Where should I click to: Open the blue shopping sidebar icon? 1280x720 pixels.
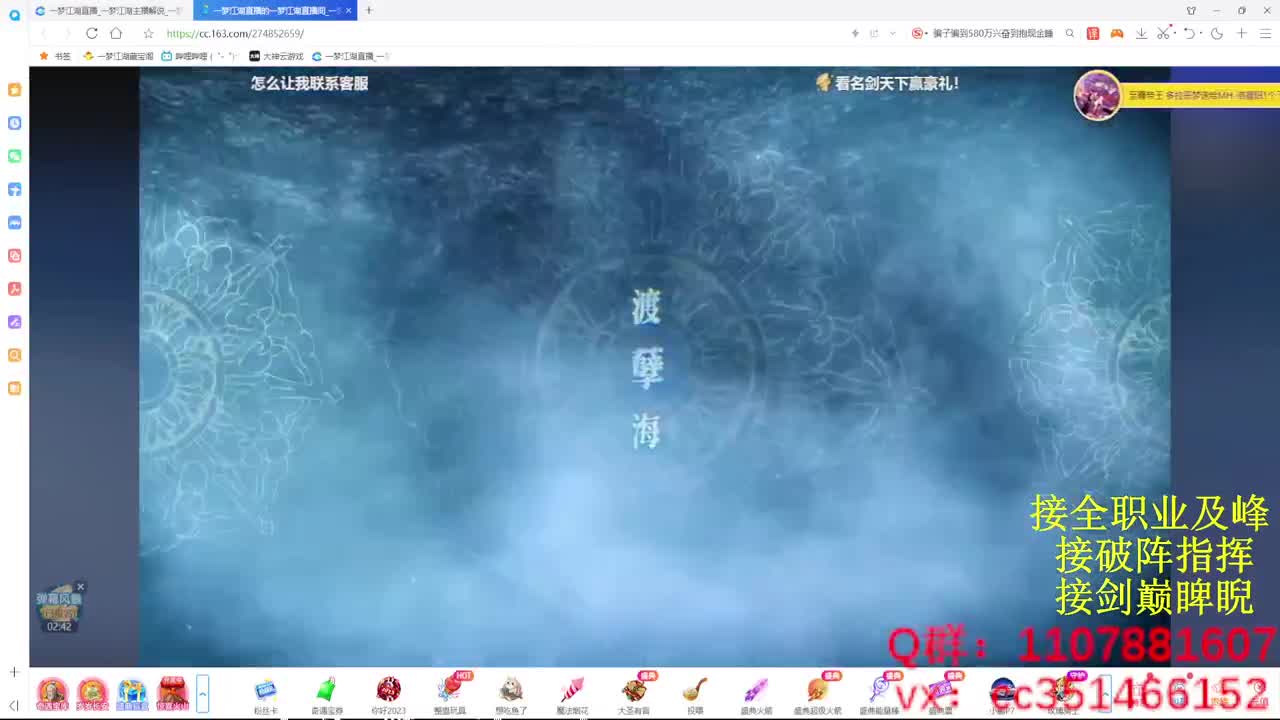pyautogui.click(x=14, y=189)
